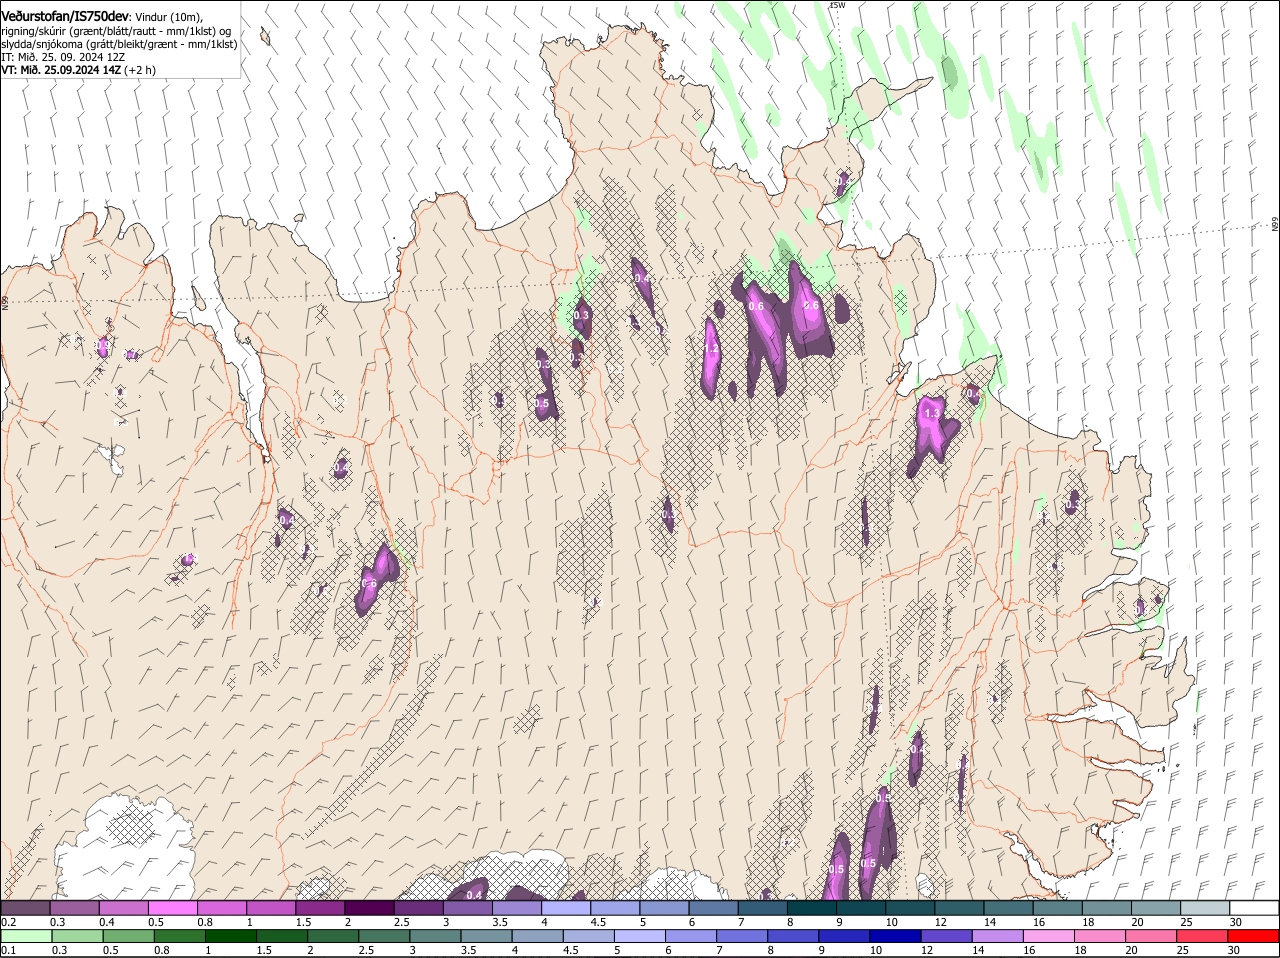
Task: Click the darkest green 1 swatch in bottom legend
Action: (x=231, y=936)
